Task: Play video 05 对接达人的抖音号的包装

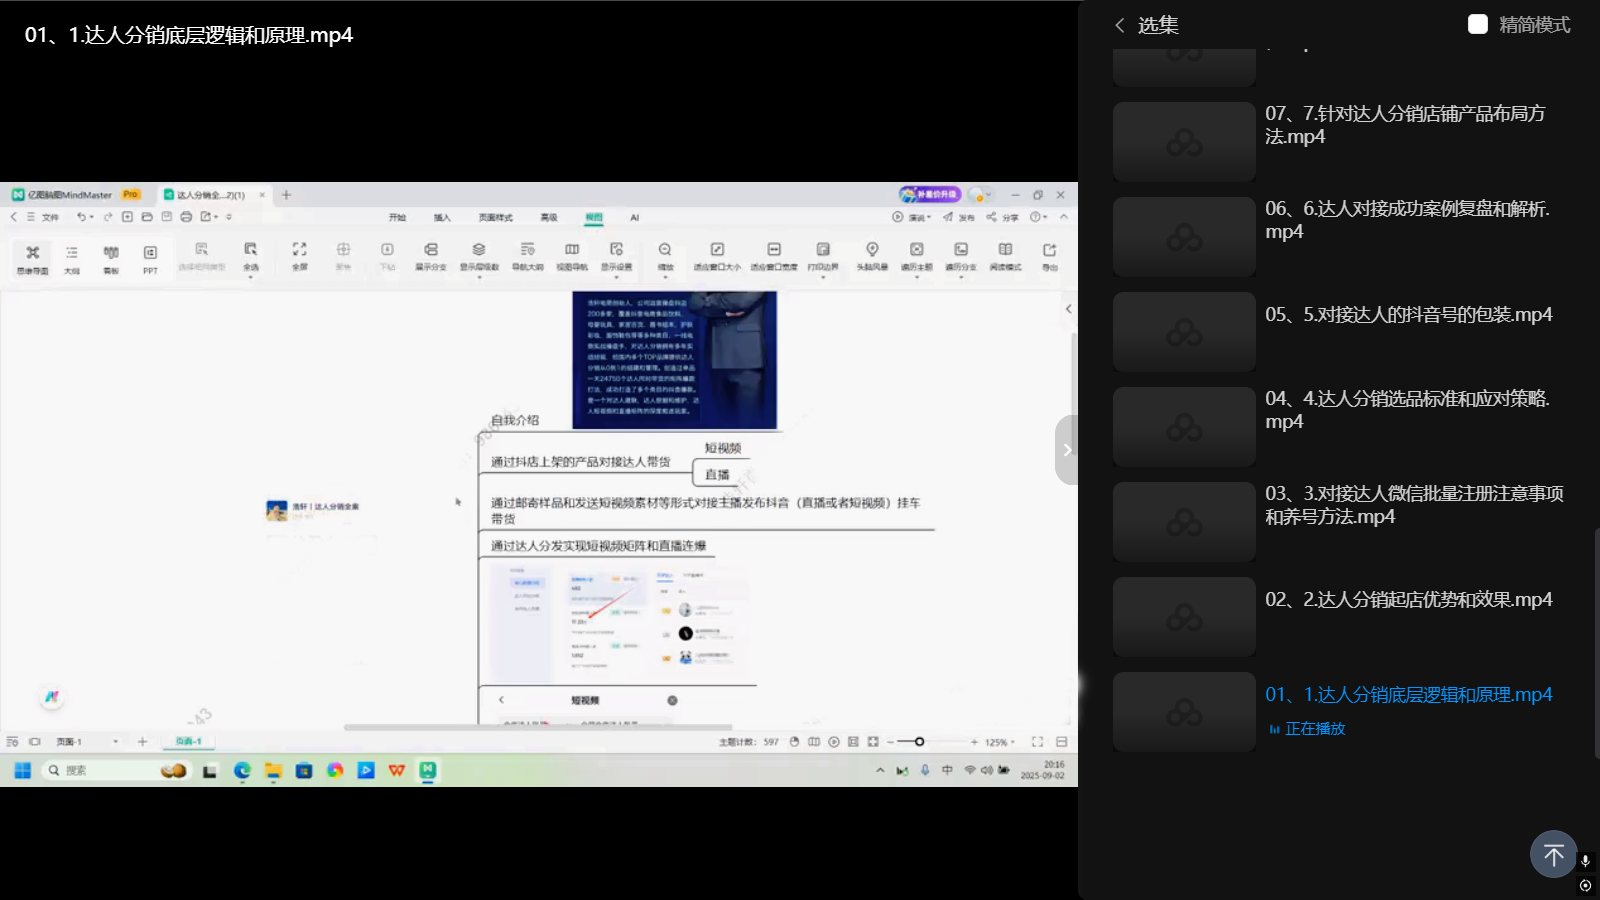Action: [1408, 314]
